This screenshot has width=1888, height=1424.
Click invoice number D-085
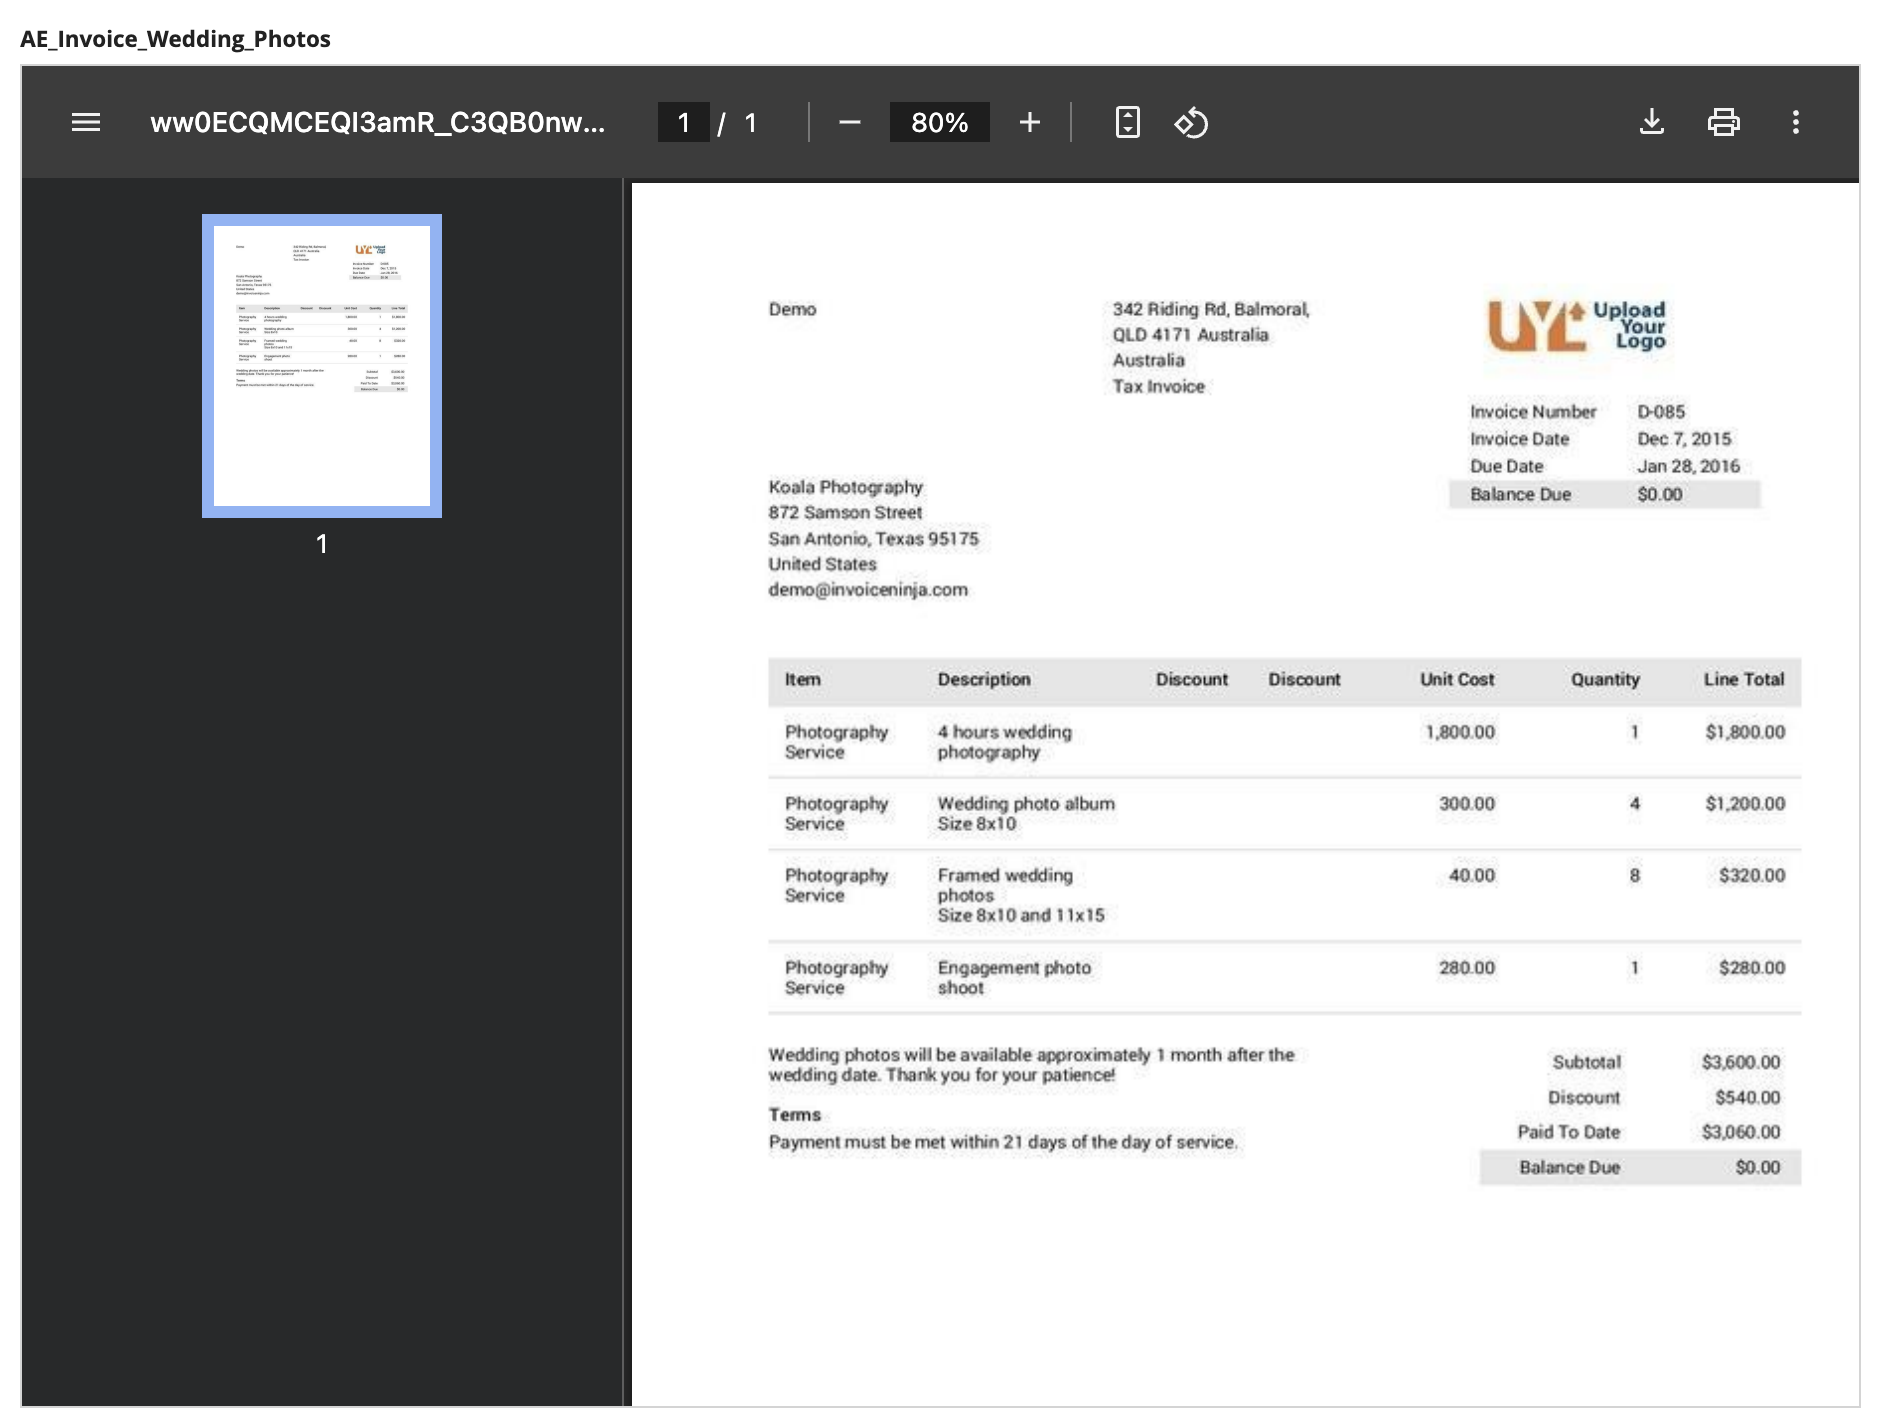1661,412
